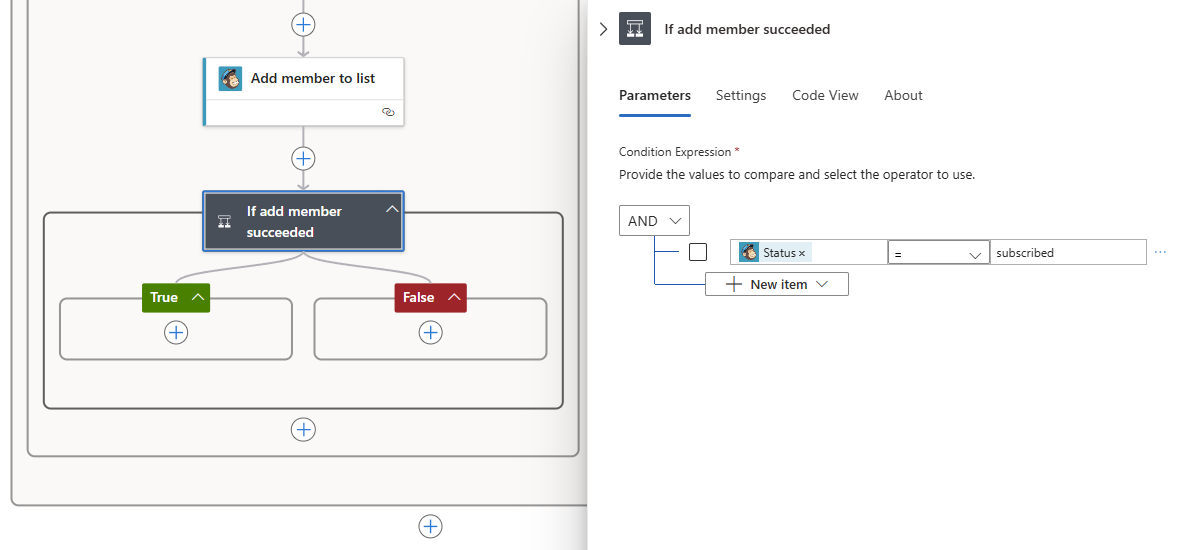Click plus icon at bottom of canvas

pos(430,526)
